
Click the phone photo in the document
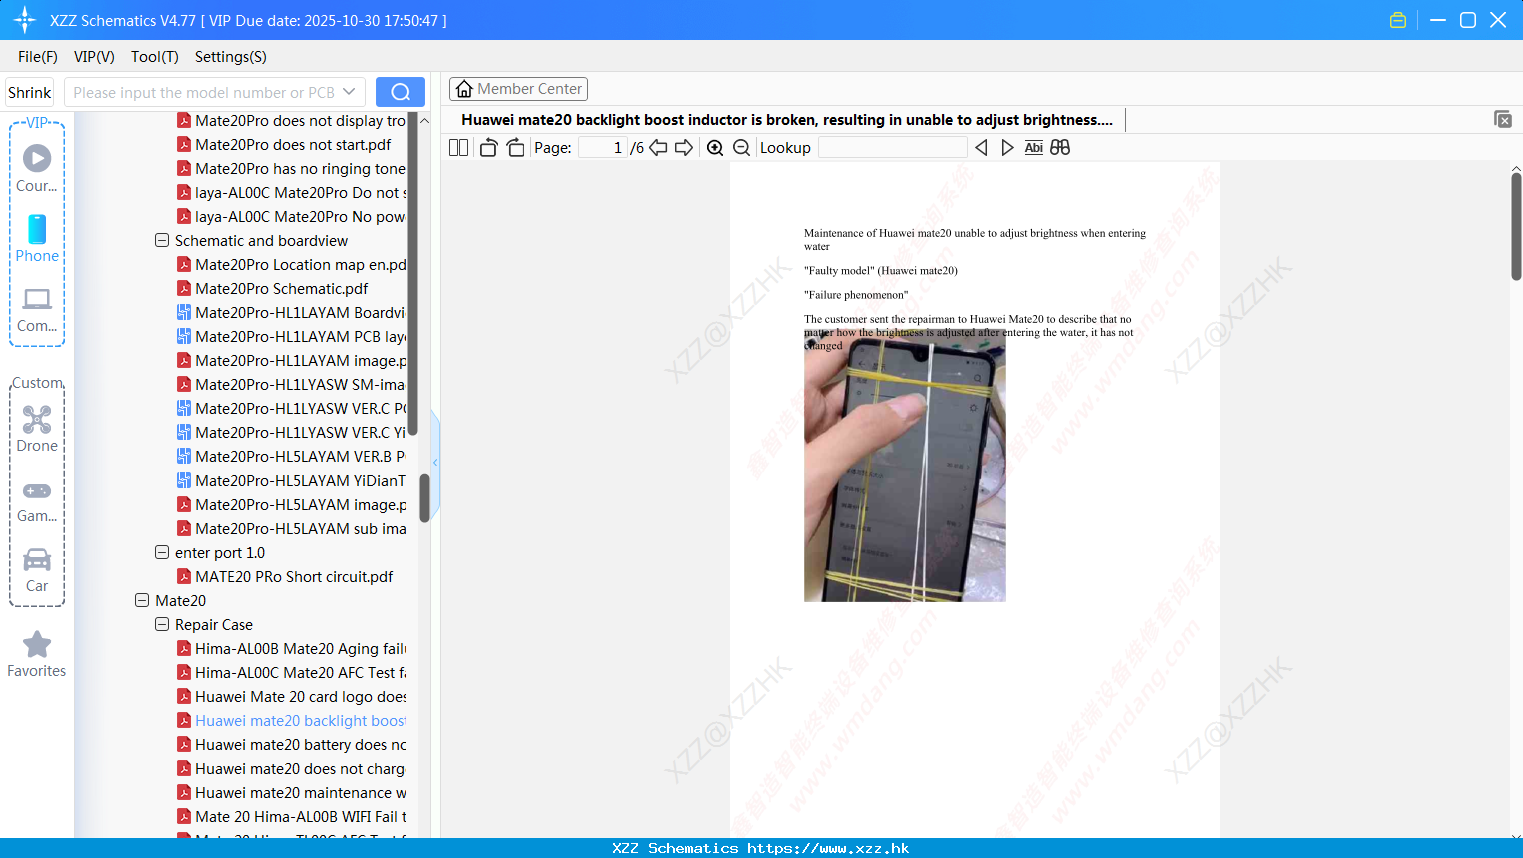[905, 466]
